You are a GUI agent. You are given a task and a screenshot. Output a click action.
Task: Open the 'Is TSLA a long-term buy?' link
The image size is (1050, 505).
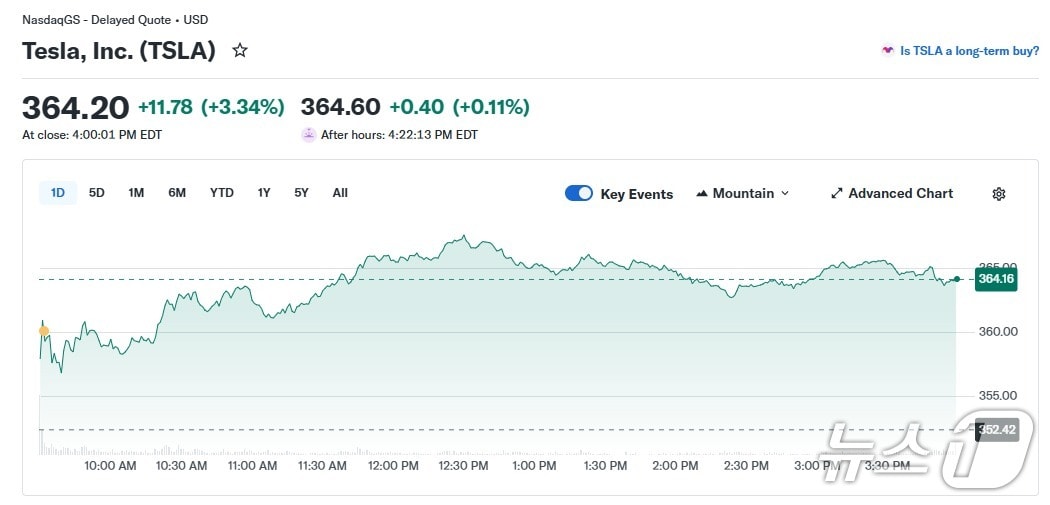click(x=969, y=51)
